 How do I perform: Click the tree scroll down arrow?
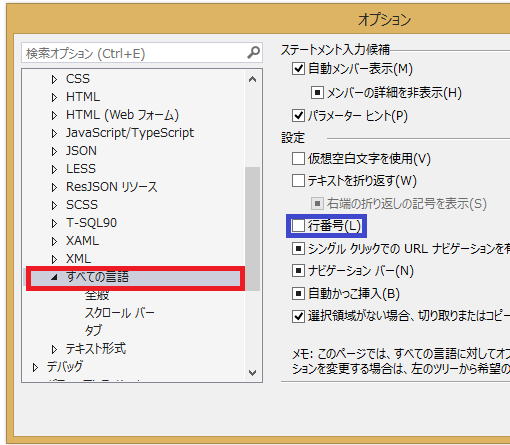click(252, 372)
